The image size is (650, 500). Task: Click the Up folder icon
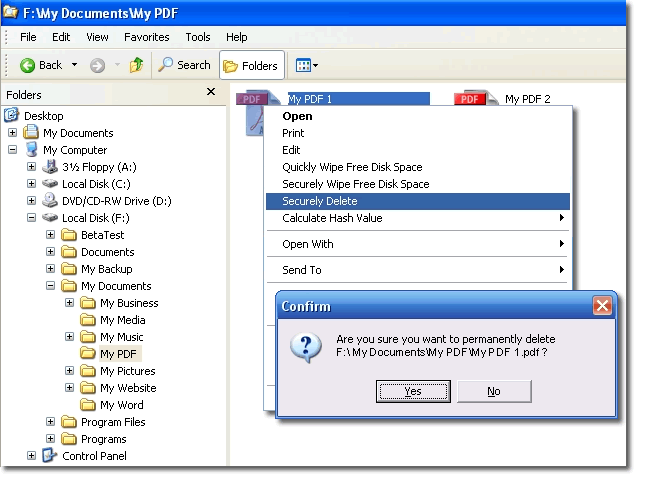136,65
